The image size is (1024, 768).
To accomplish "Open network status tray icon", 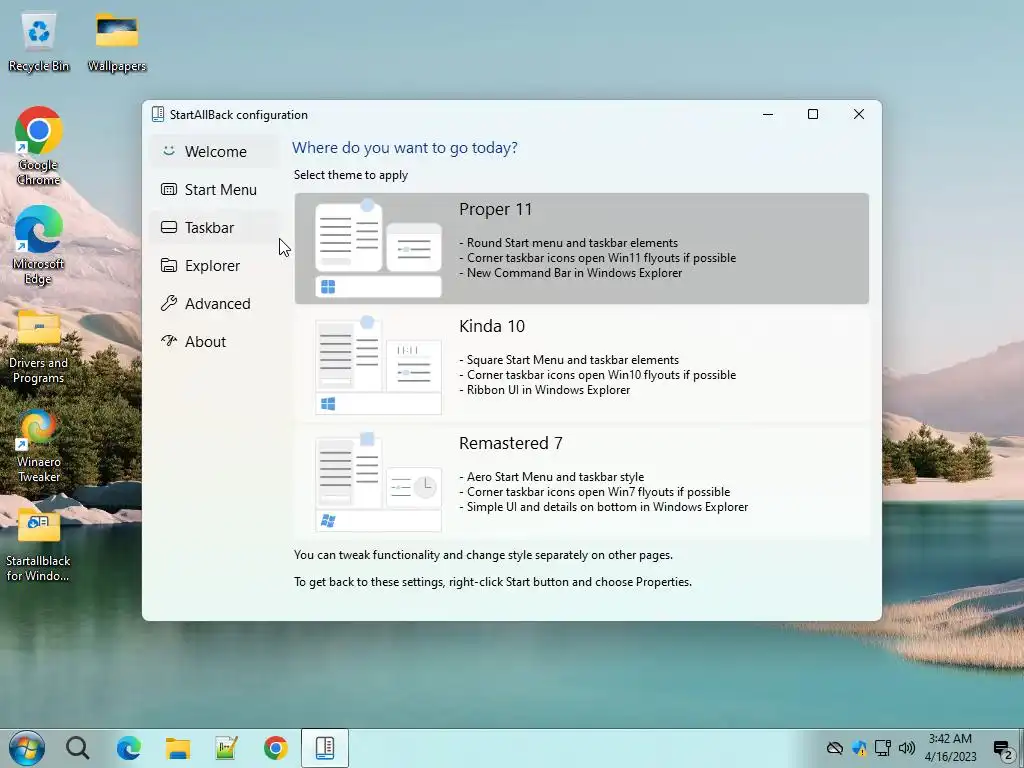I will pyautogui.click(x=883, y=748).
